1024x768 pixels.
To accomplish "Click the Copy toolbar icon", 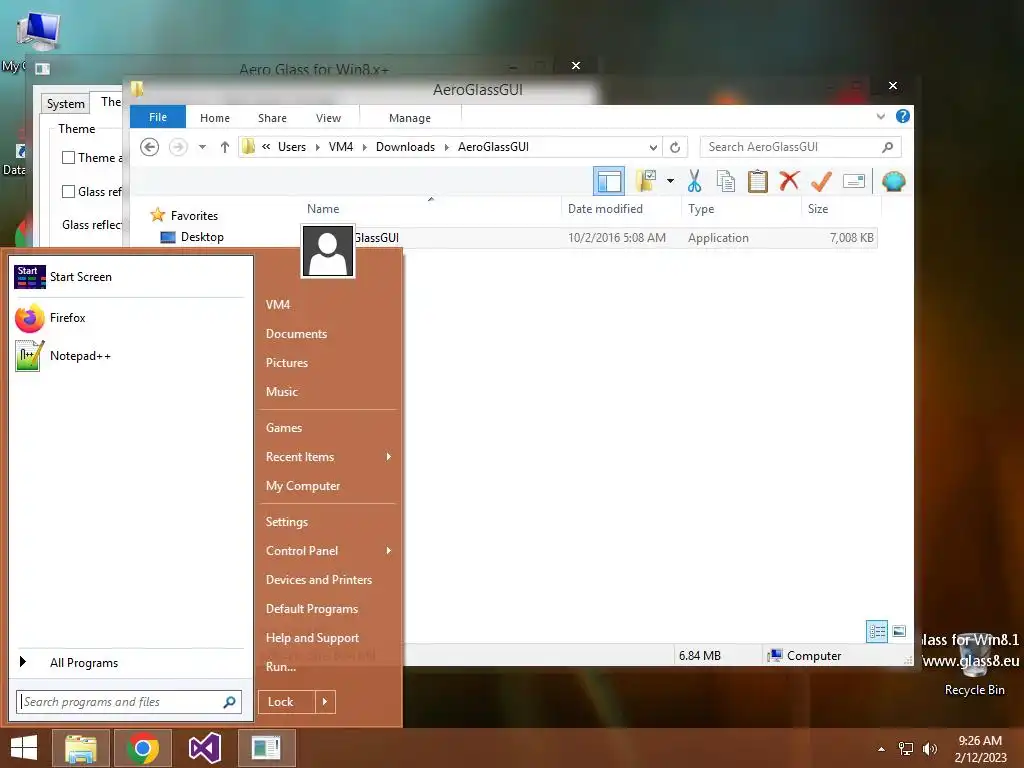I will click(726, 181).
